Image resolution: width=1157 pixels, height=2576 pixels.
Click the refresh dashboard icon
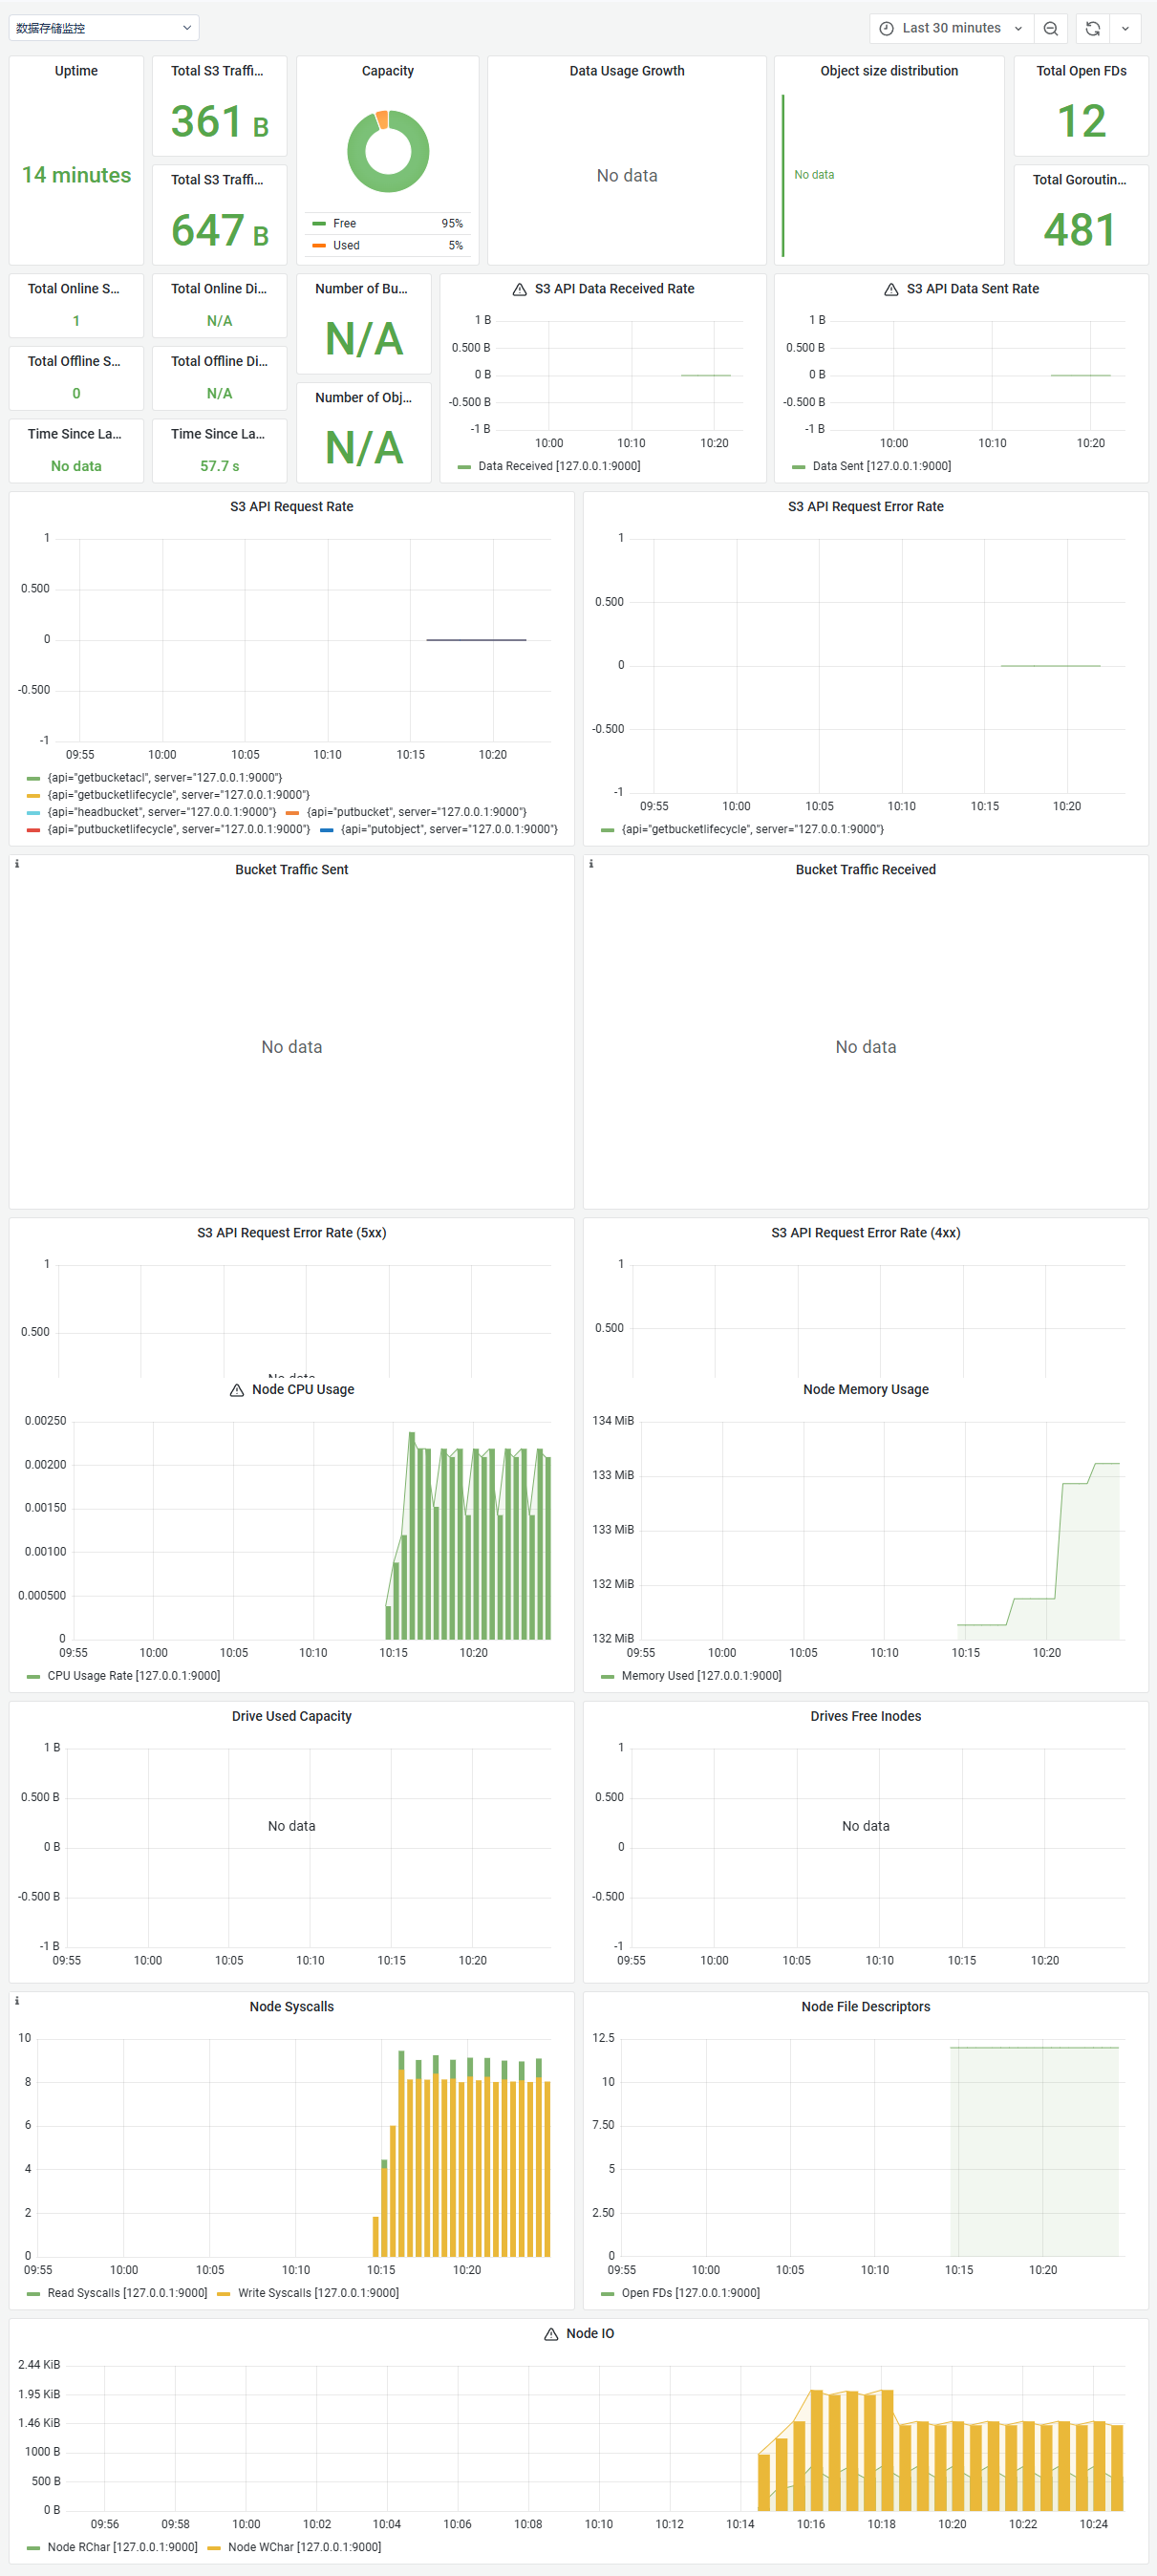click(x=1093, y=29)
